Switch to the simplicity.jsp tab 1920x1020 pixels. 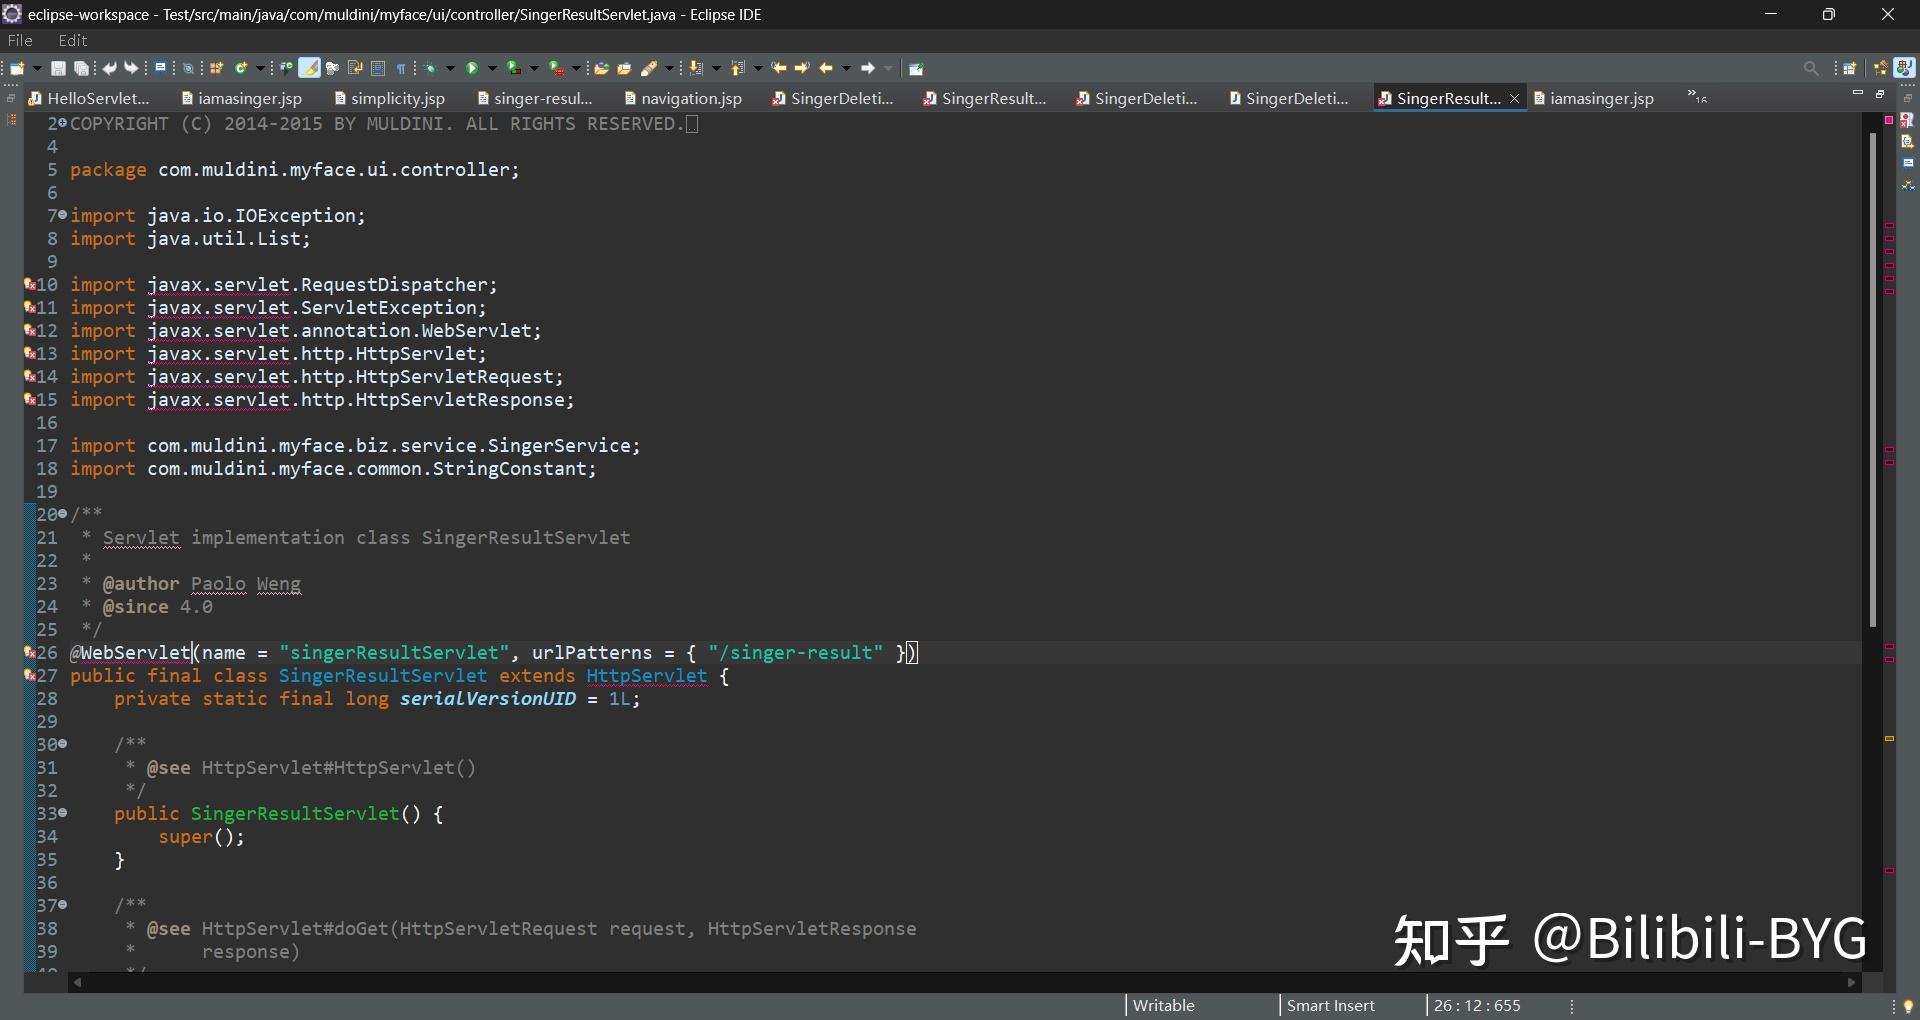[390, 98]
